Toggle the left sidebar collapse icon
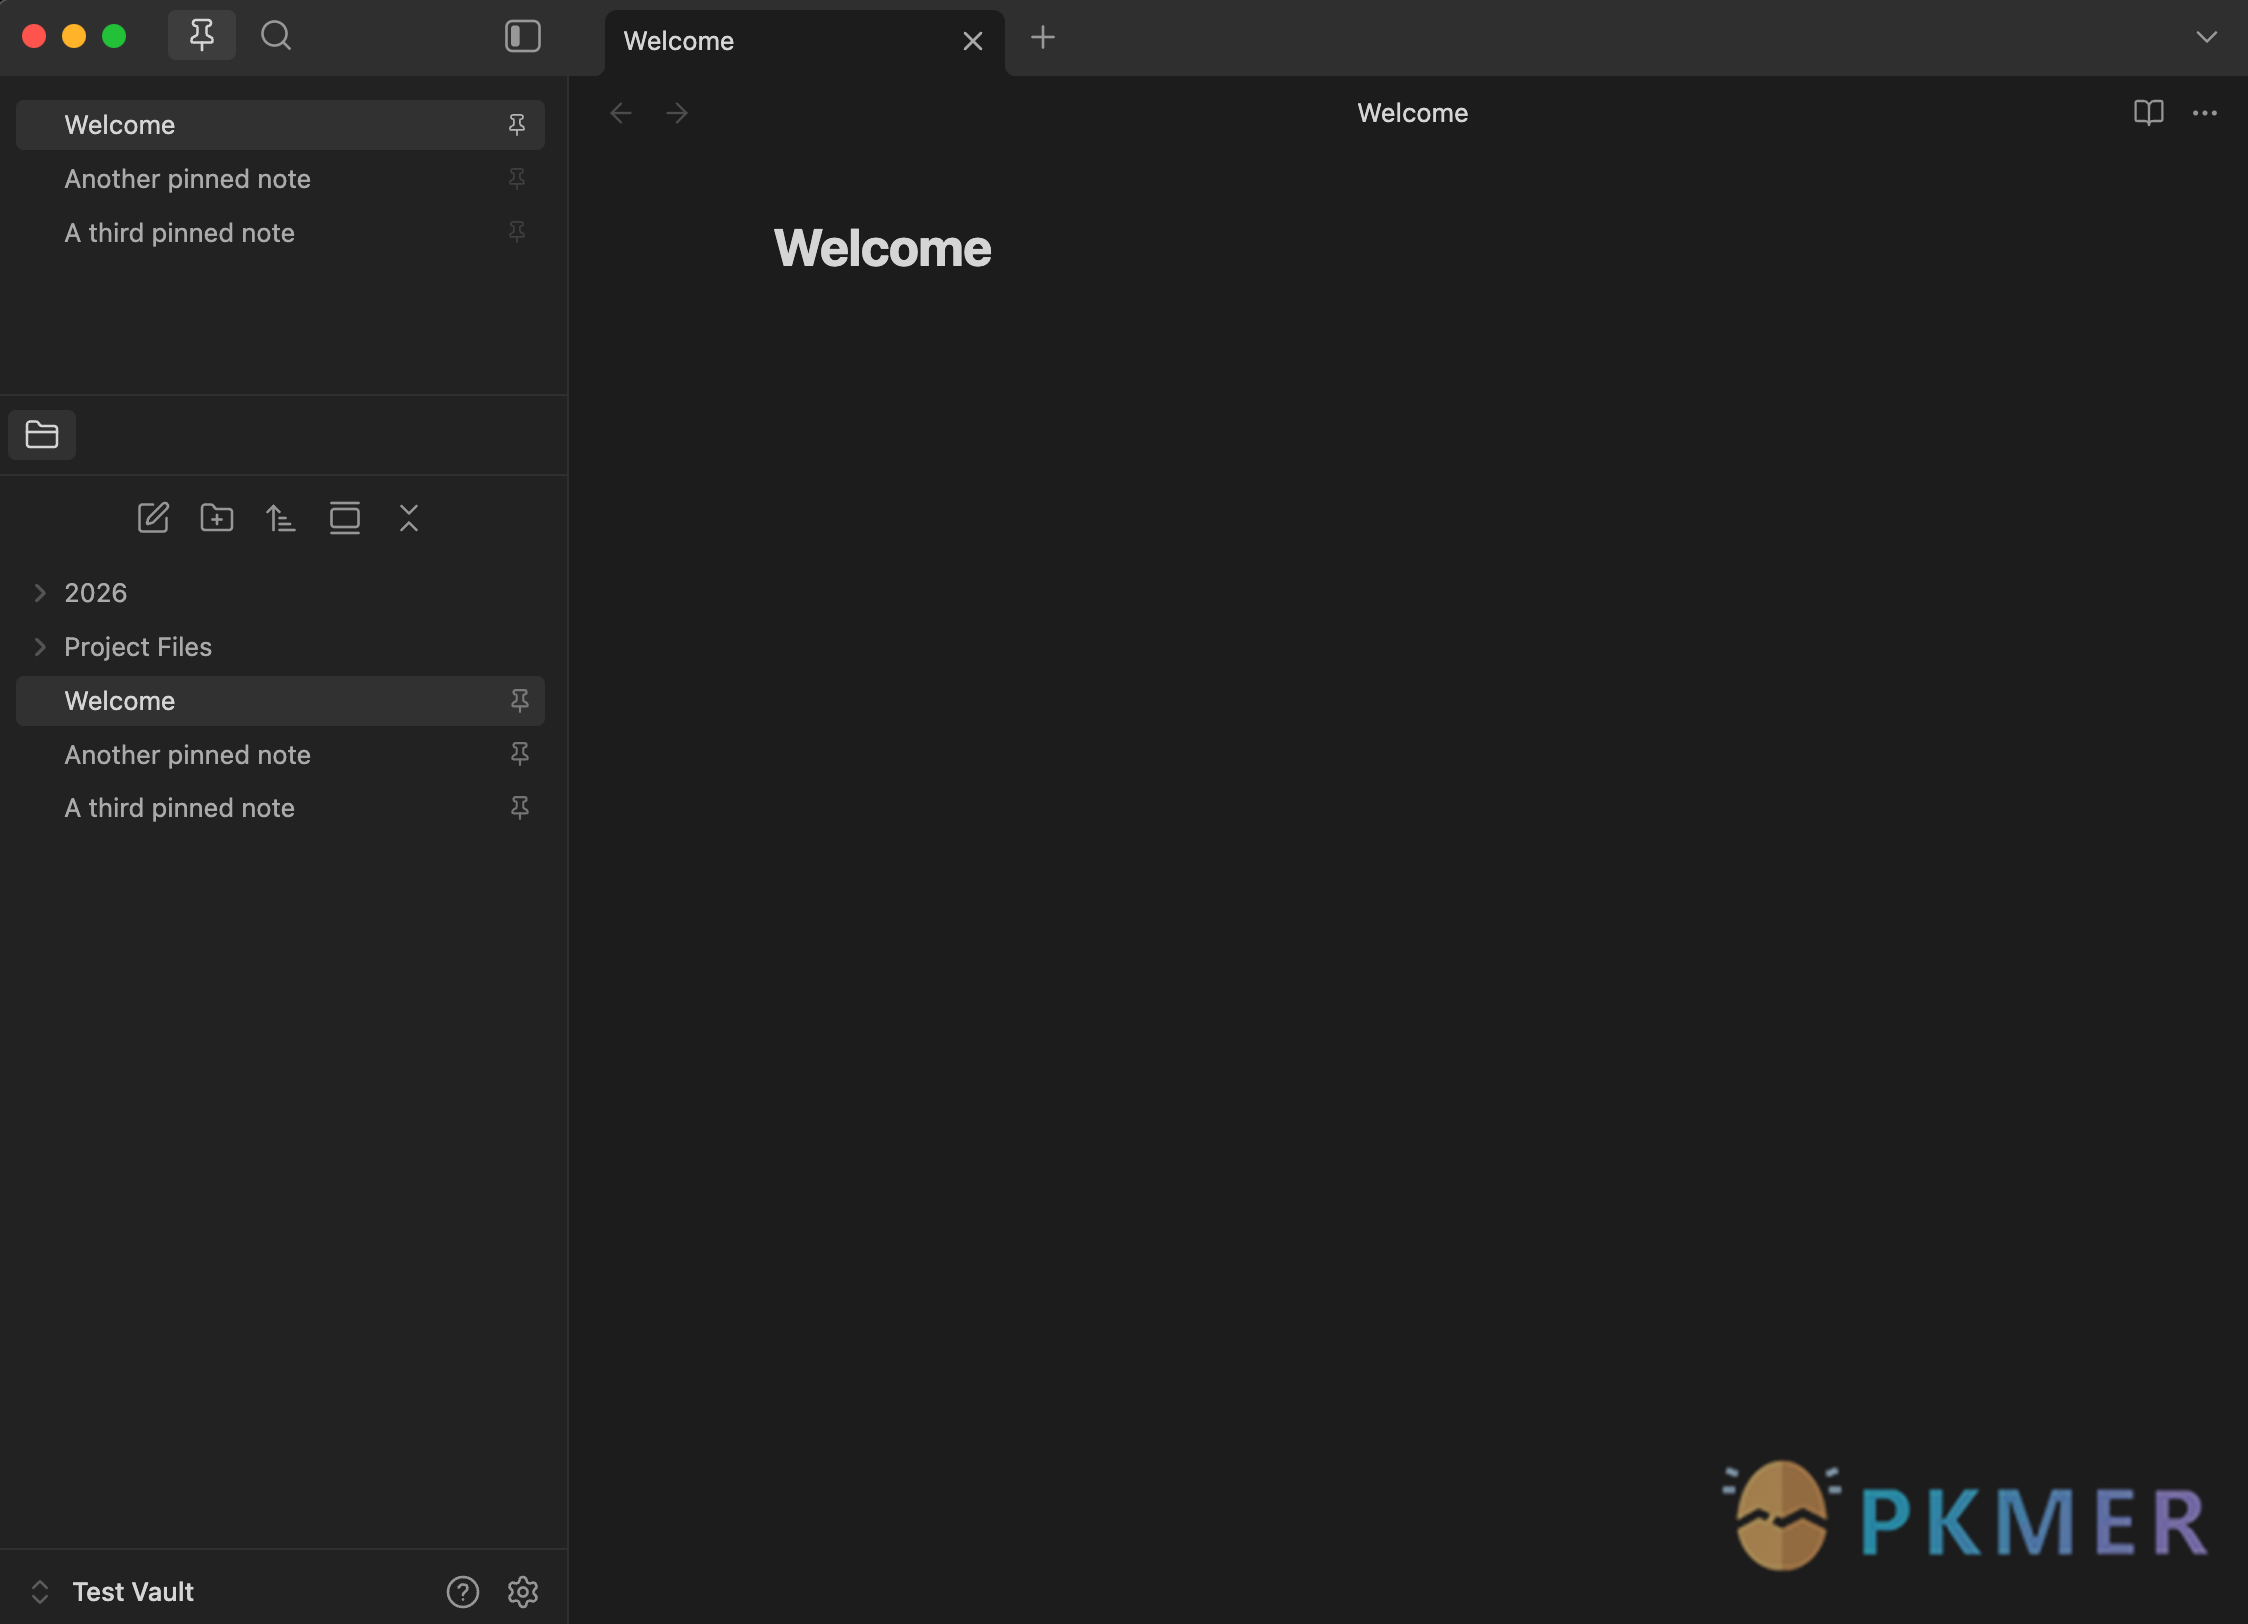Viewport: 2248px width, 1624px height. [522, 37]
